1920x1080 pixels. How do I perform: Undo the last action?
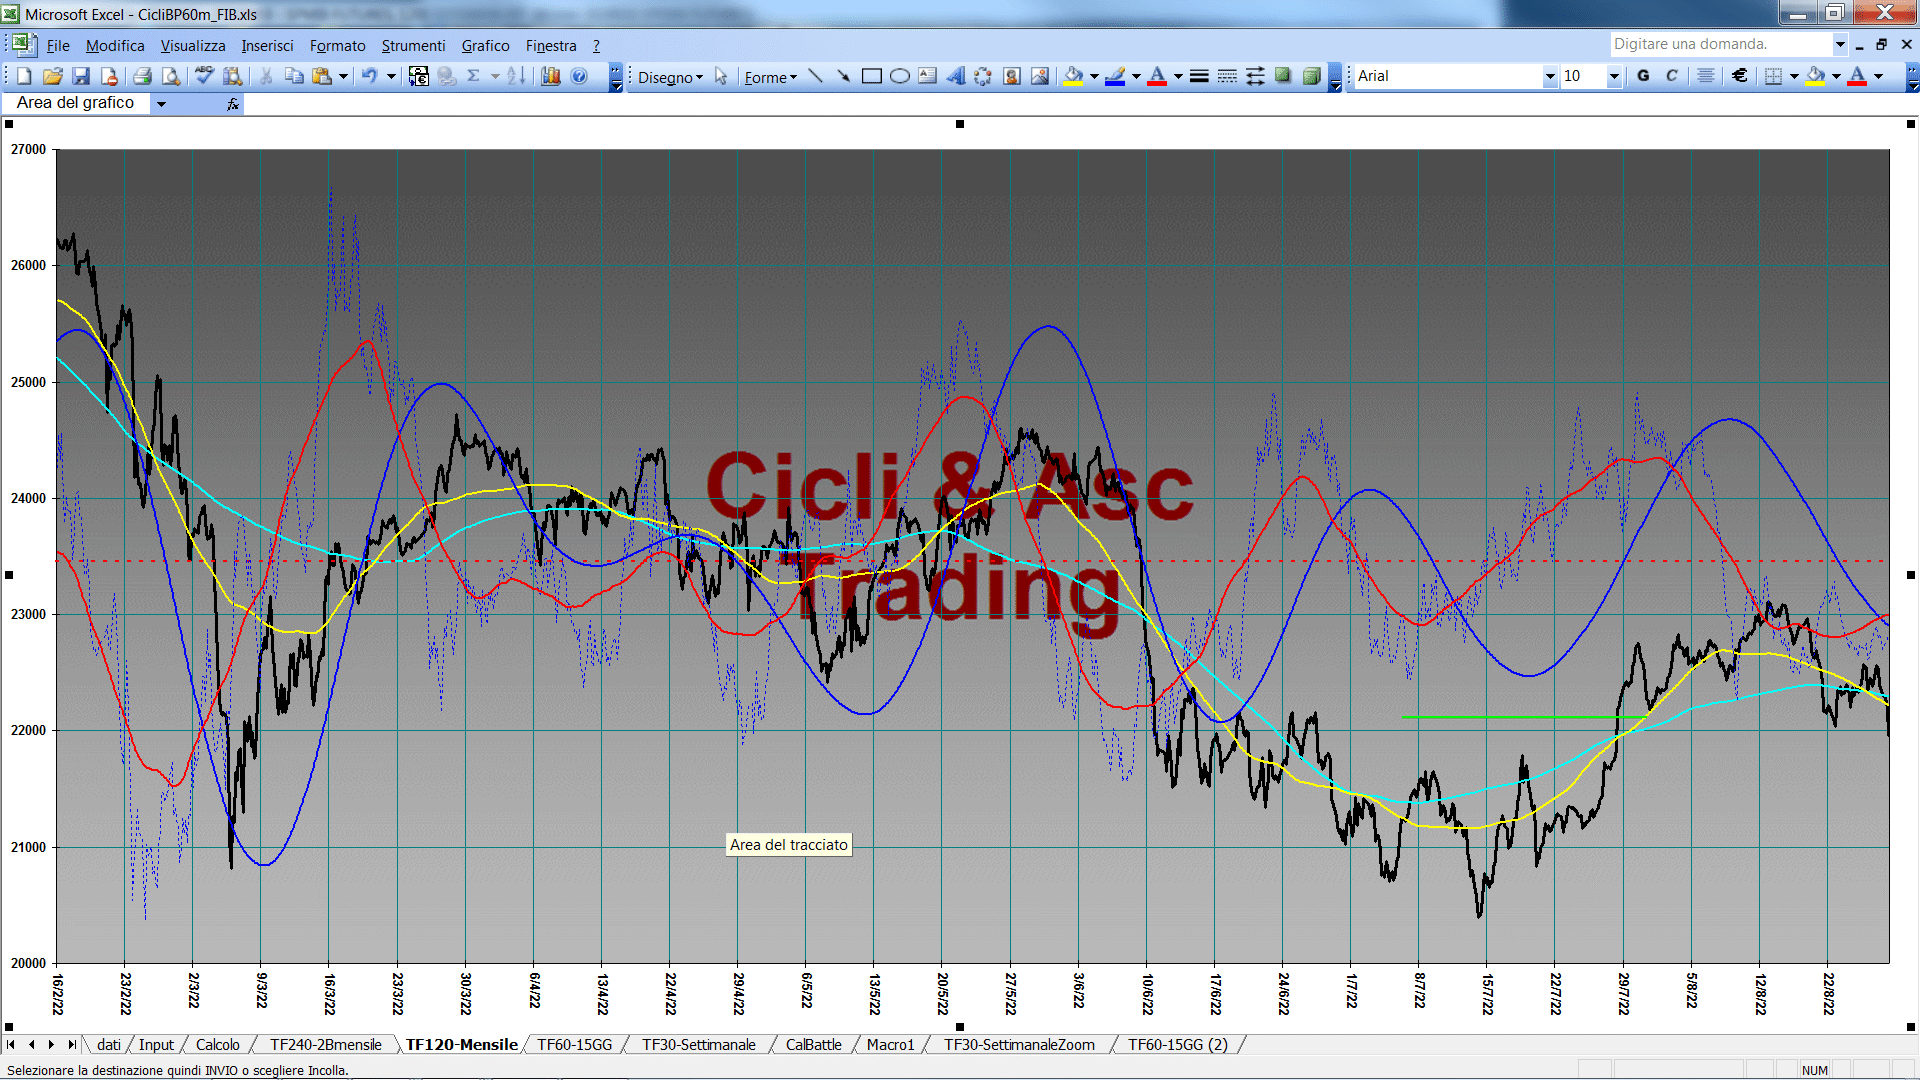click(x=370, y=76)
